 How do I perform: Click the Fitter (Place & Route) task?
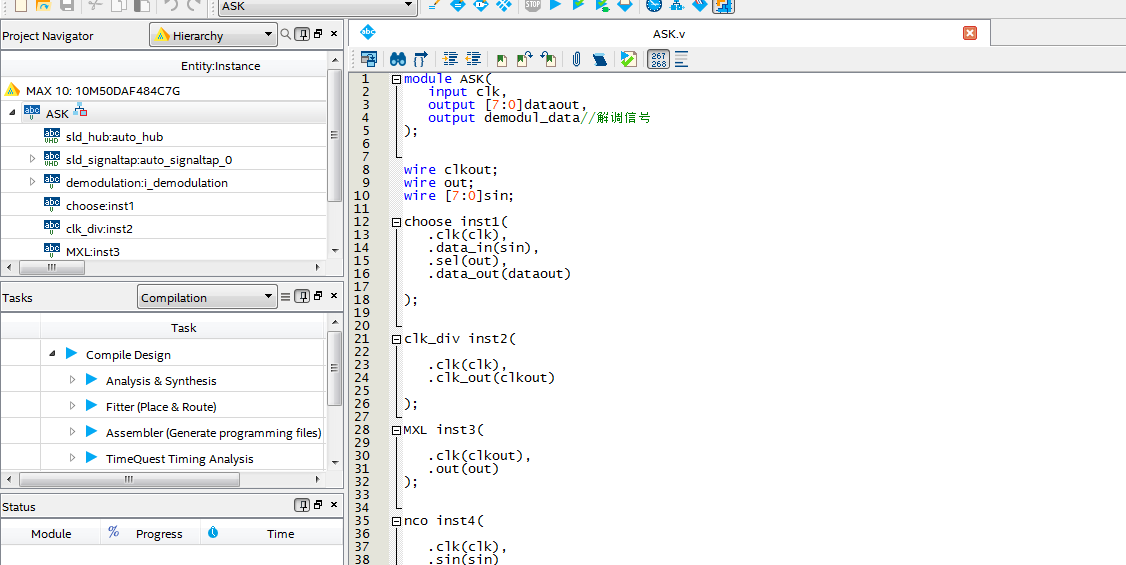[x=161, y=406]
